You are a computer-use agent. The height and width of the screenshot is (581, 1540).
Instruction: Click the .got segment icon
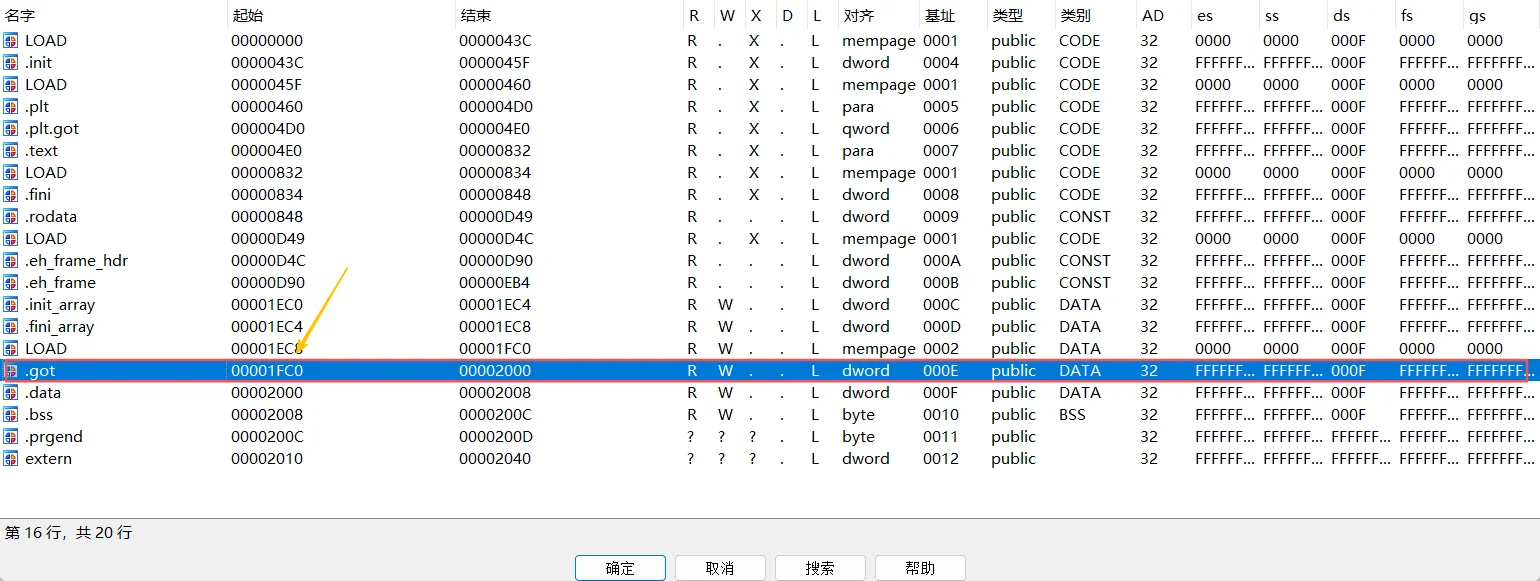11,370
